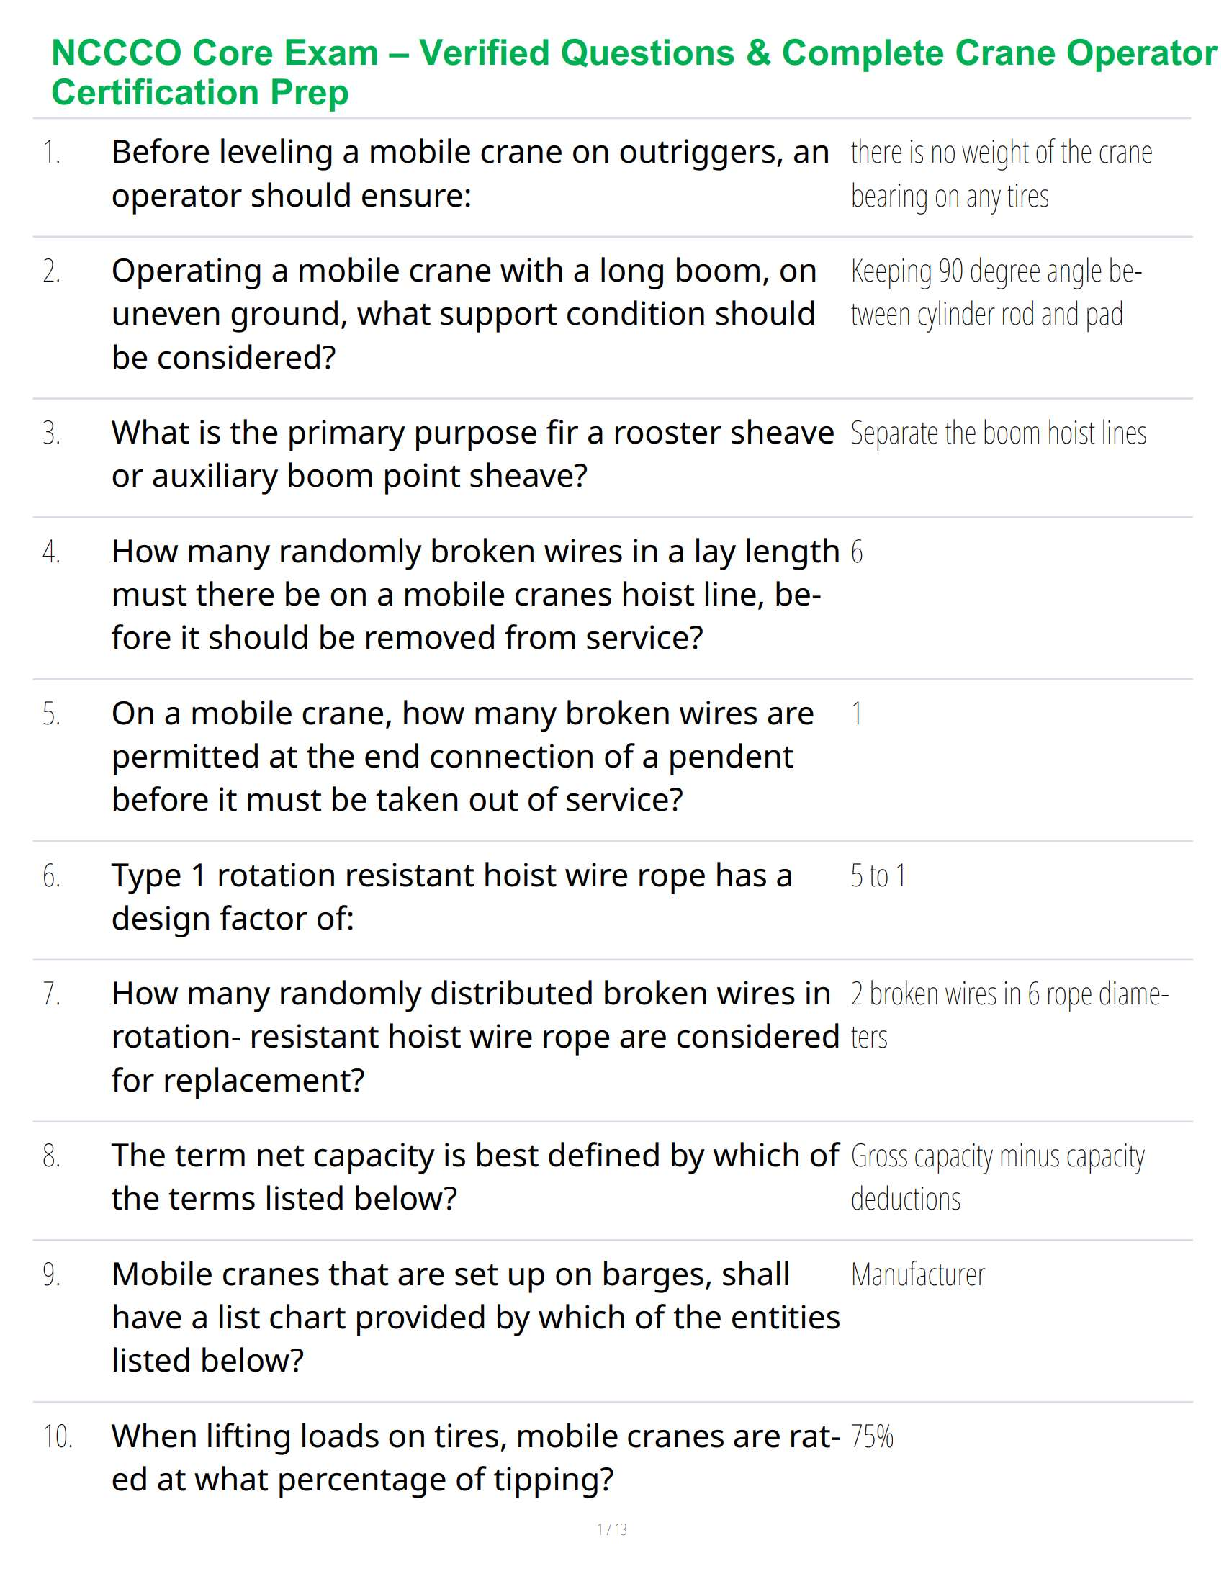The height and width of the screenshot is (1584, 1224).
Task: Click the page number at the page bottom
Action: (x=612, y=1529)
